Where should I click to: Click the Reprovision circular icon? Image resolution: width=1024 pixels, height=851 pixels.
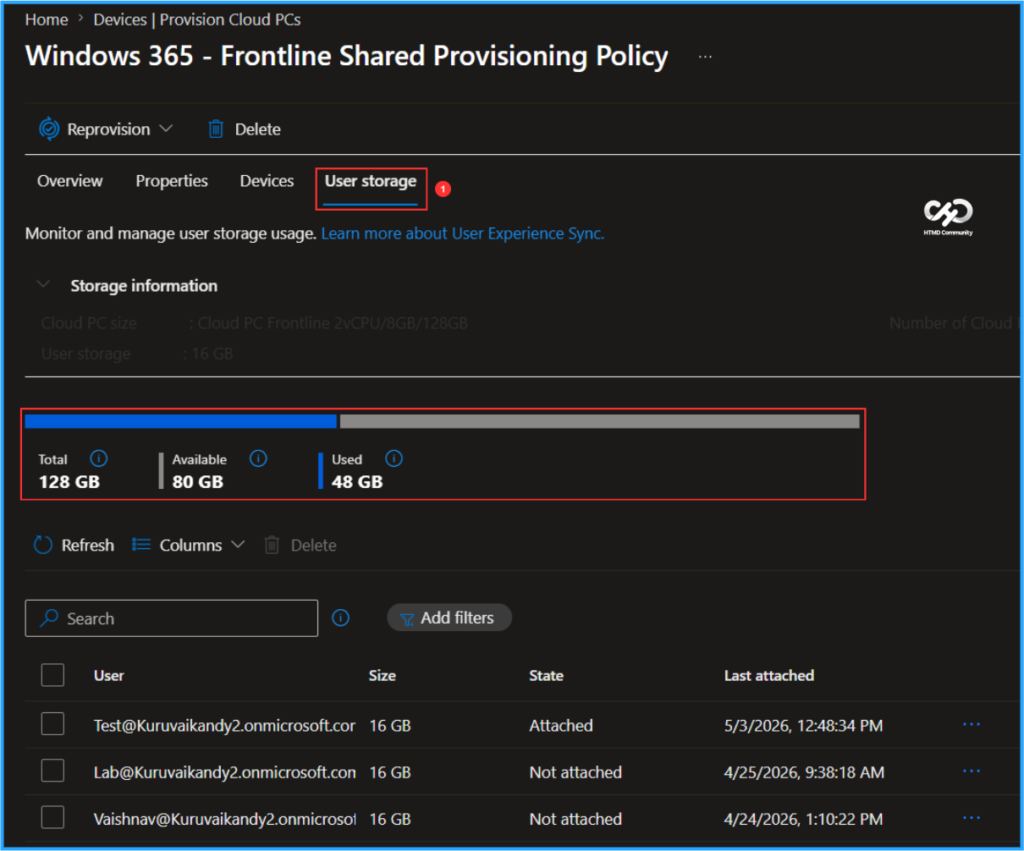tap(48, 129)
